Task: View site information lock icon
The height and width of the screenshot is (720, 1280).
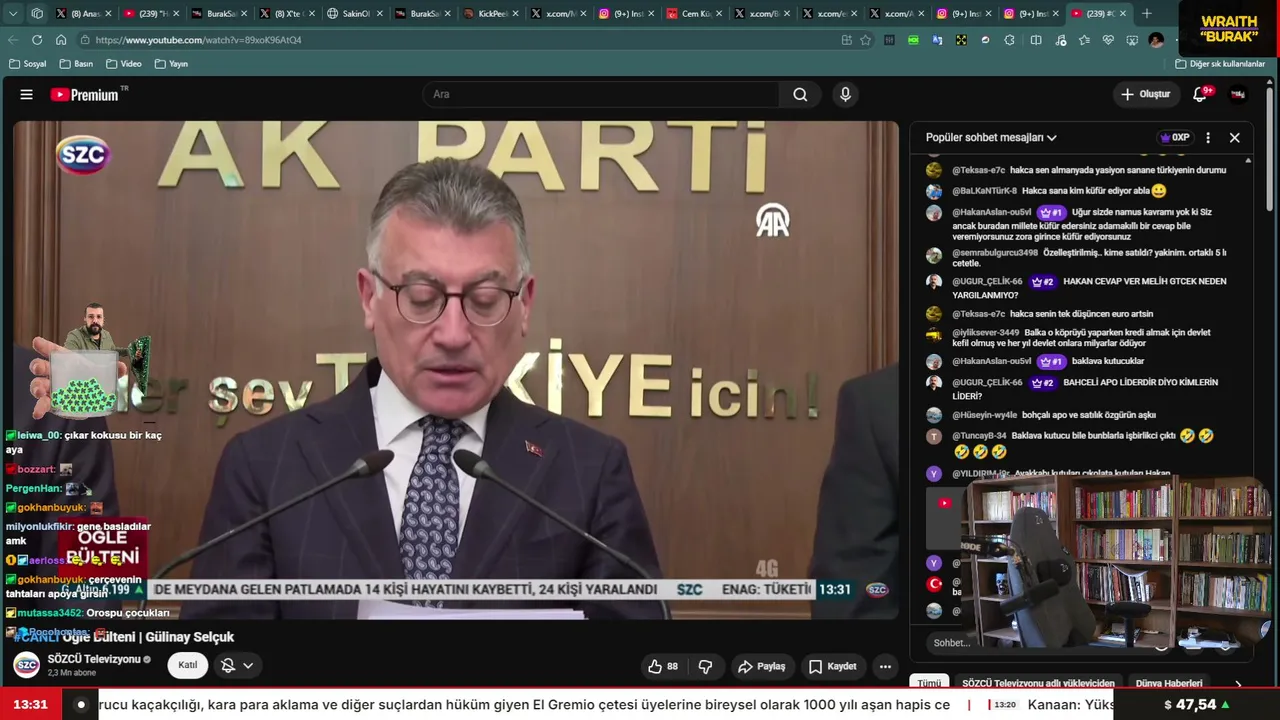Action: 85,40
